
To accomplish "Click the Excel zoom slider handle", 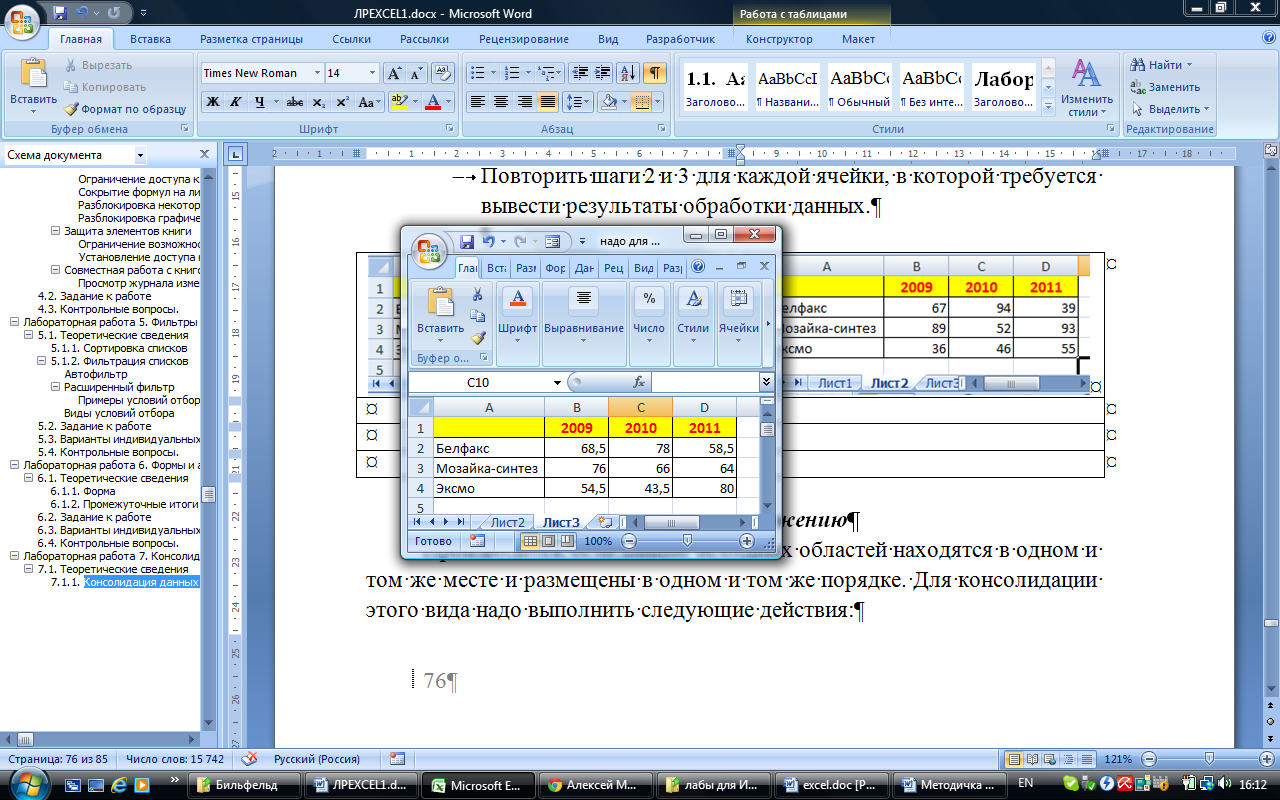I will click(x=687, y=541).
